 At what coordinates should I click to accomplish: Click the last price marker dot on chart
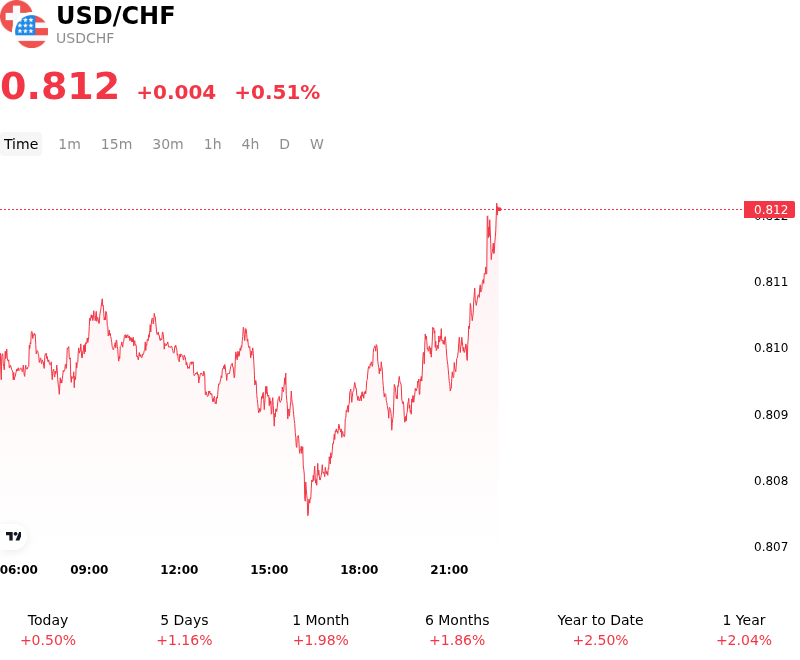pyautogui.click(x=498, y=209)
